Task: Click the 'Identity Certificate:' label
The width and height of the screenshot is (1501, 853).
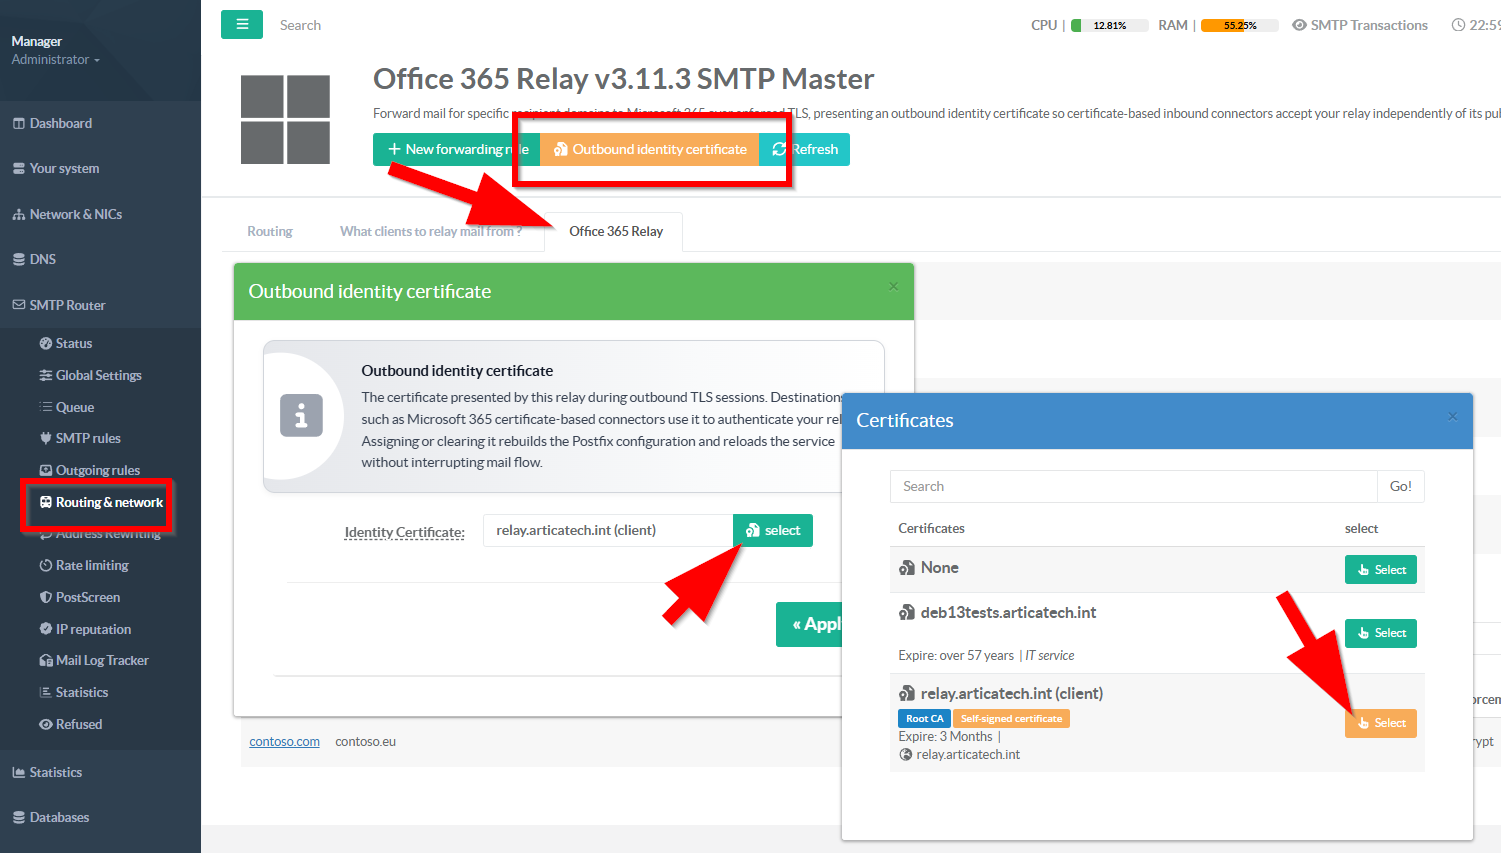Action: [404, 532]
